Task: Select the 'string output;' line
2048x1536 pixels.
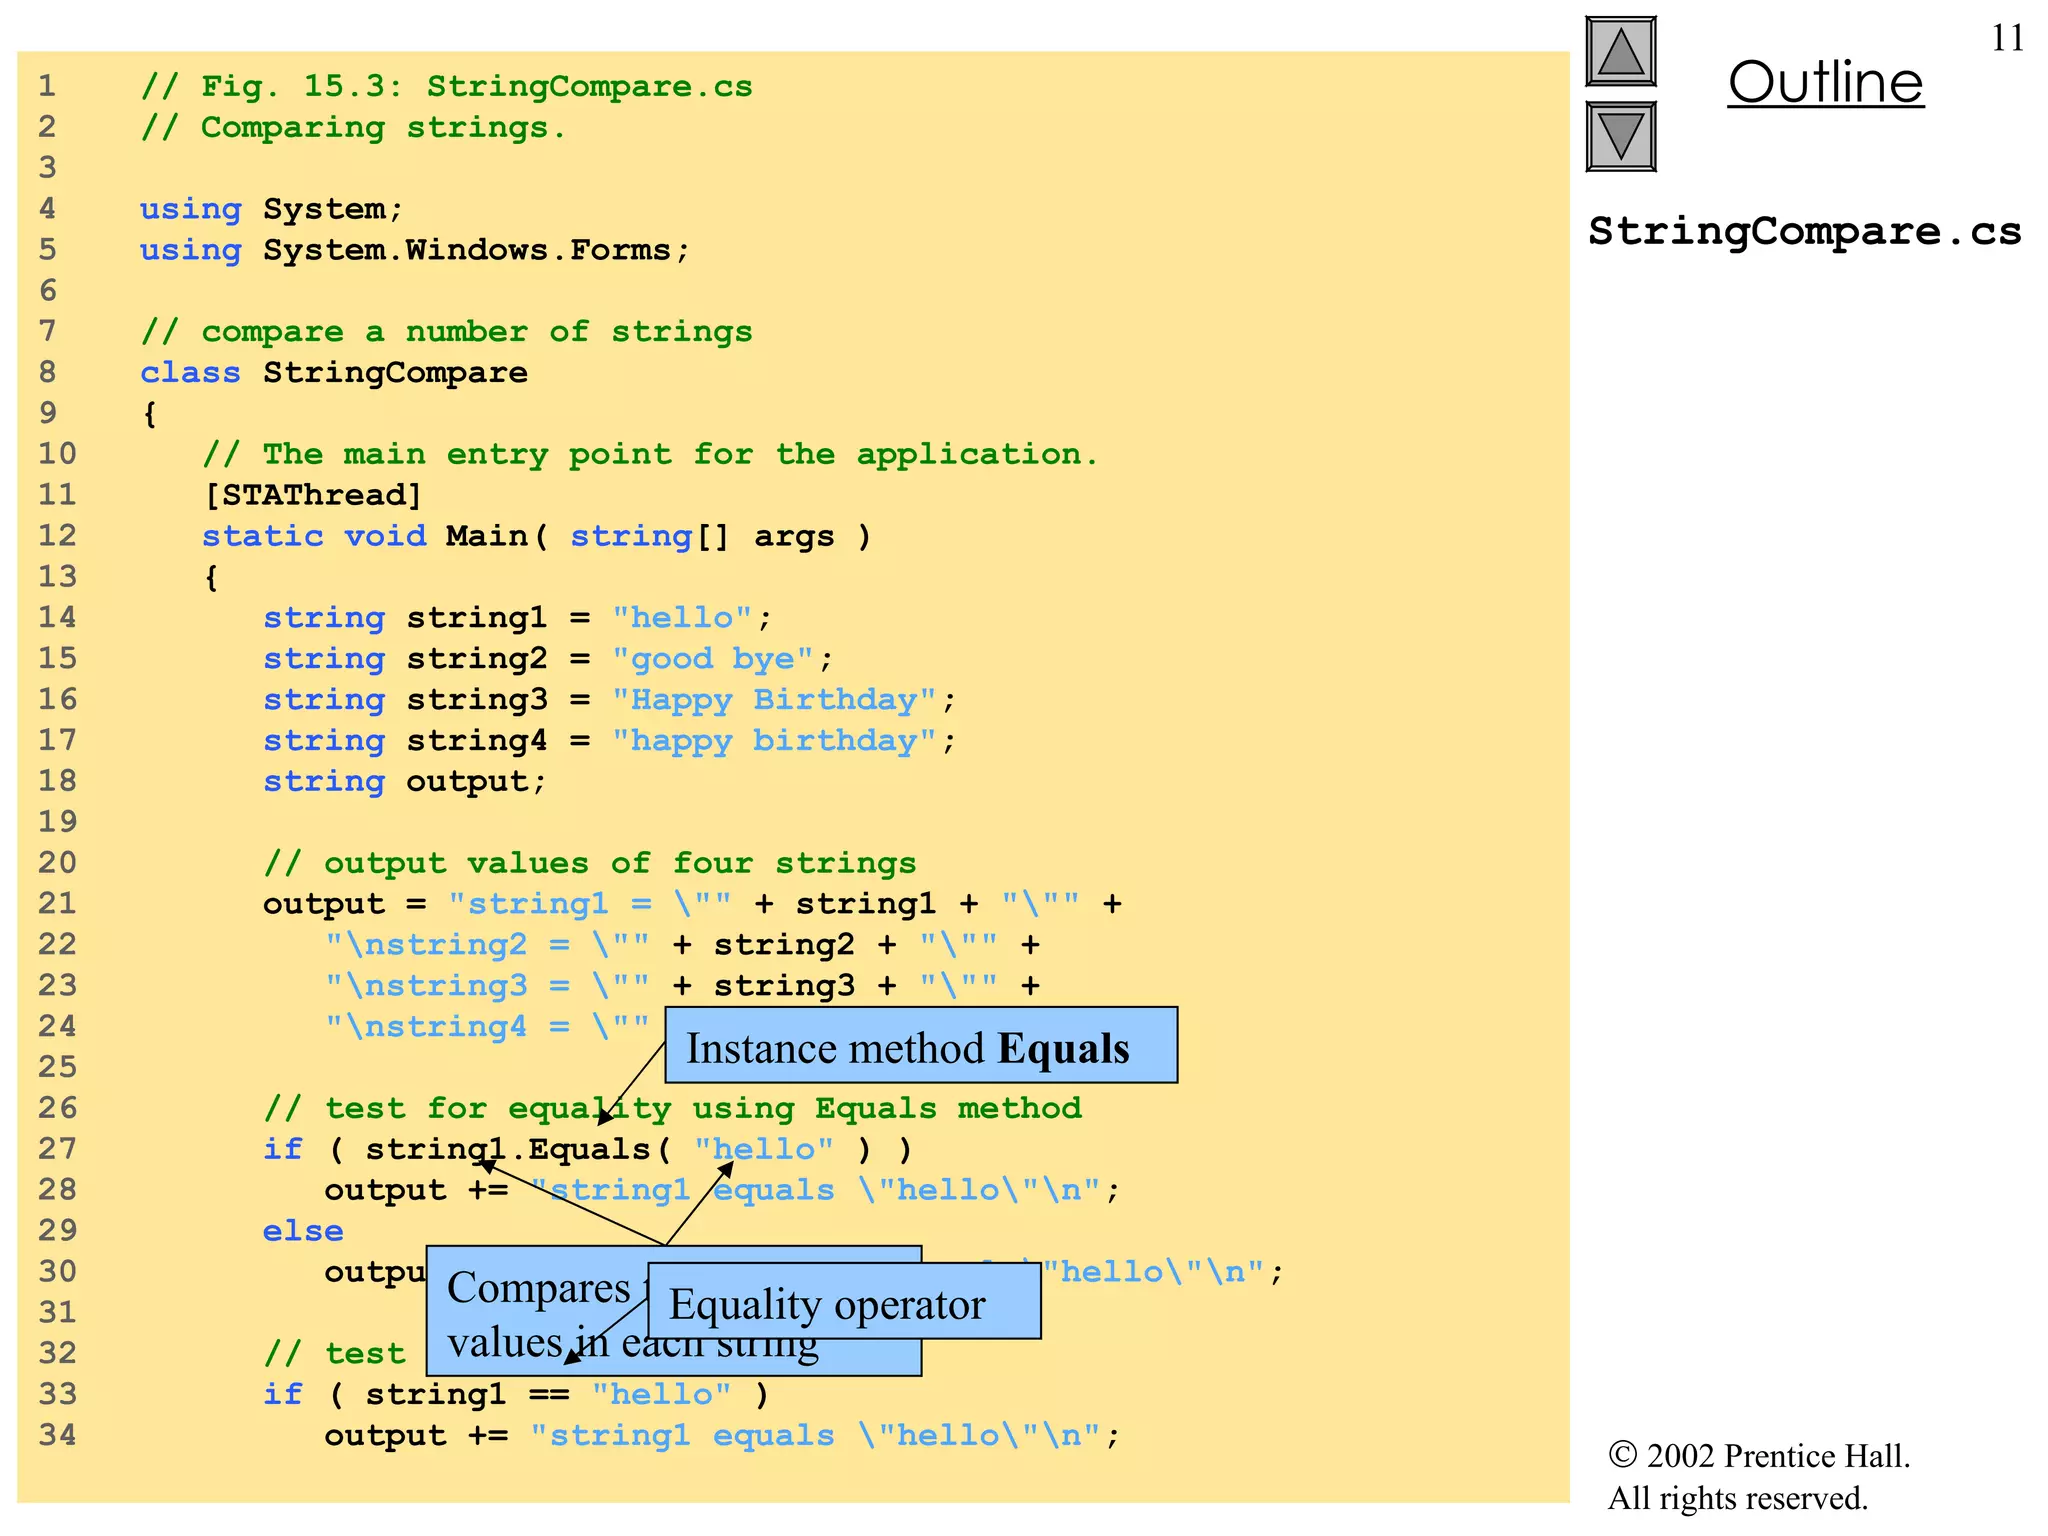Action: 405,782
